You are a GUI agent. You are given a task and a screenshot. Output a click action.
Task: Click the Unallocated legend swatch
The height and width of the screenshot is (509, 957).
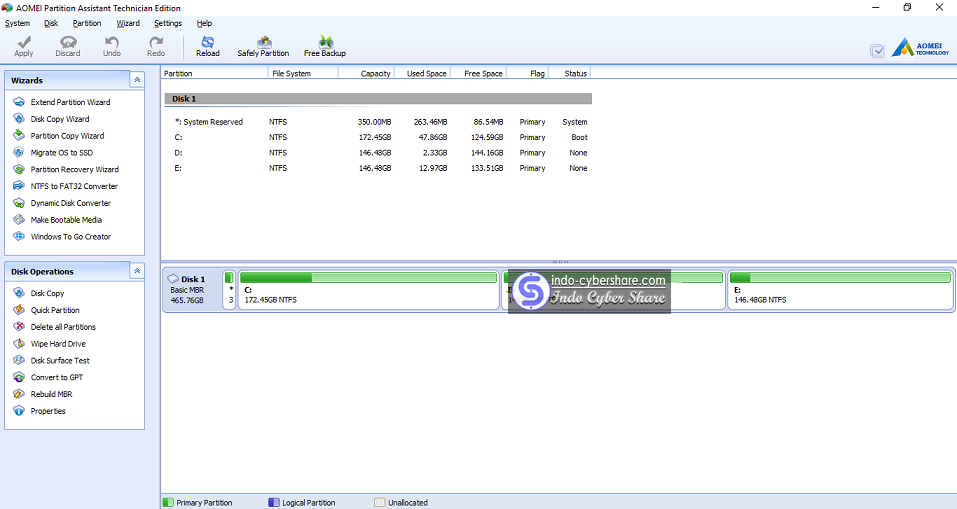[380, 502]
